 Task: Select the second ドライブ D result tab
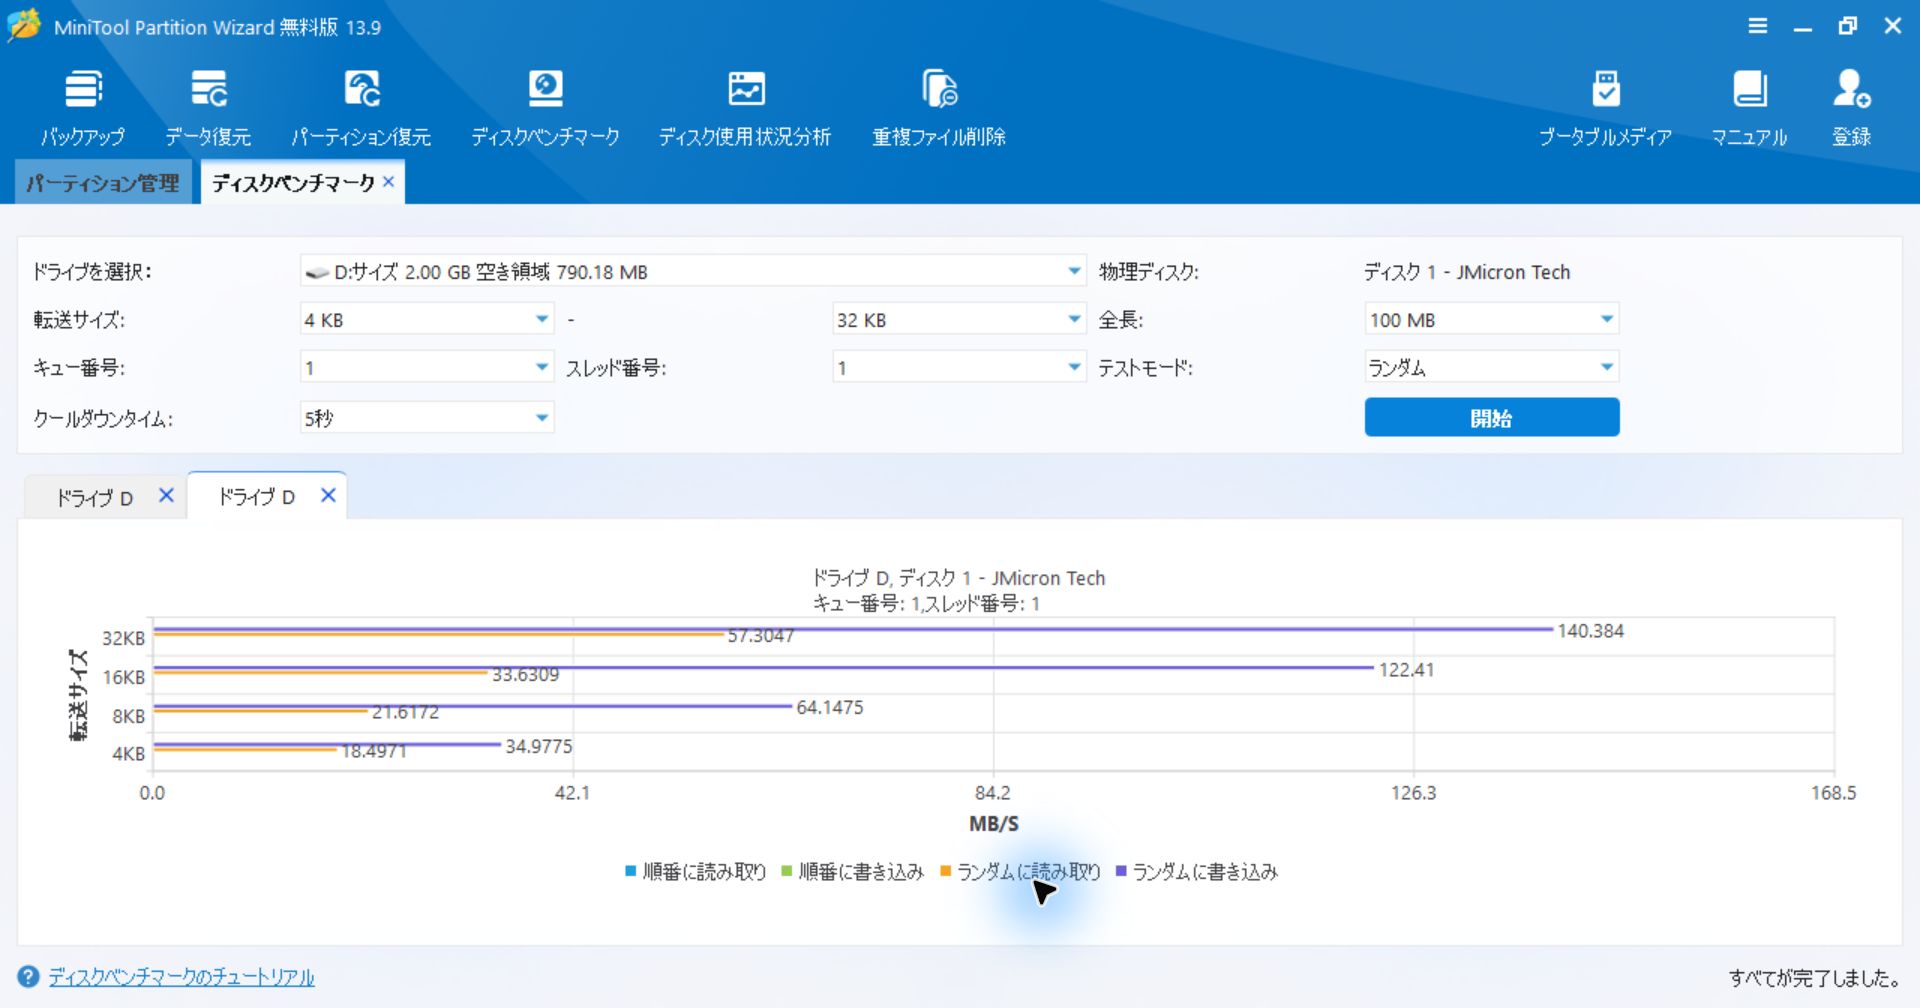click(x=256, y=496)
